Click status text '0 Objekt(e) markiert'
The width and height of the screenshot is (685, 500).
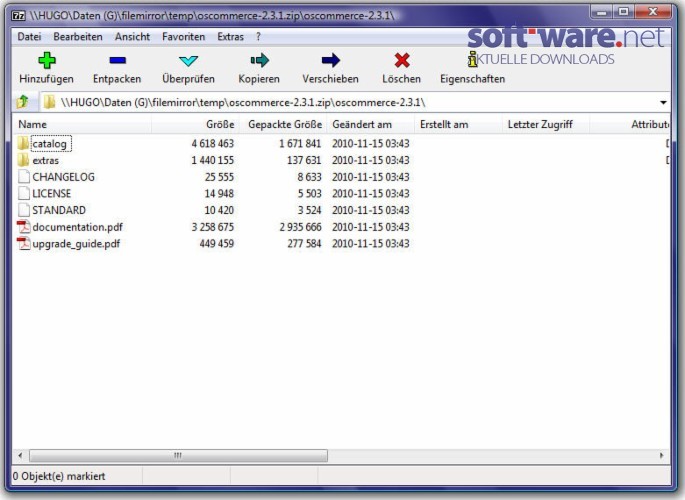[59, 476]
